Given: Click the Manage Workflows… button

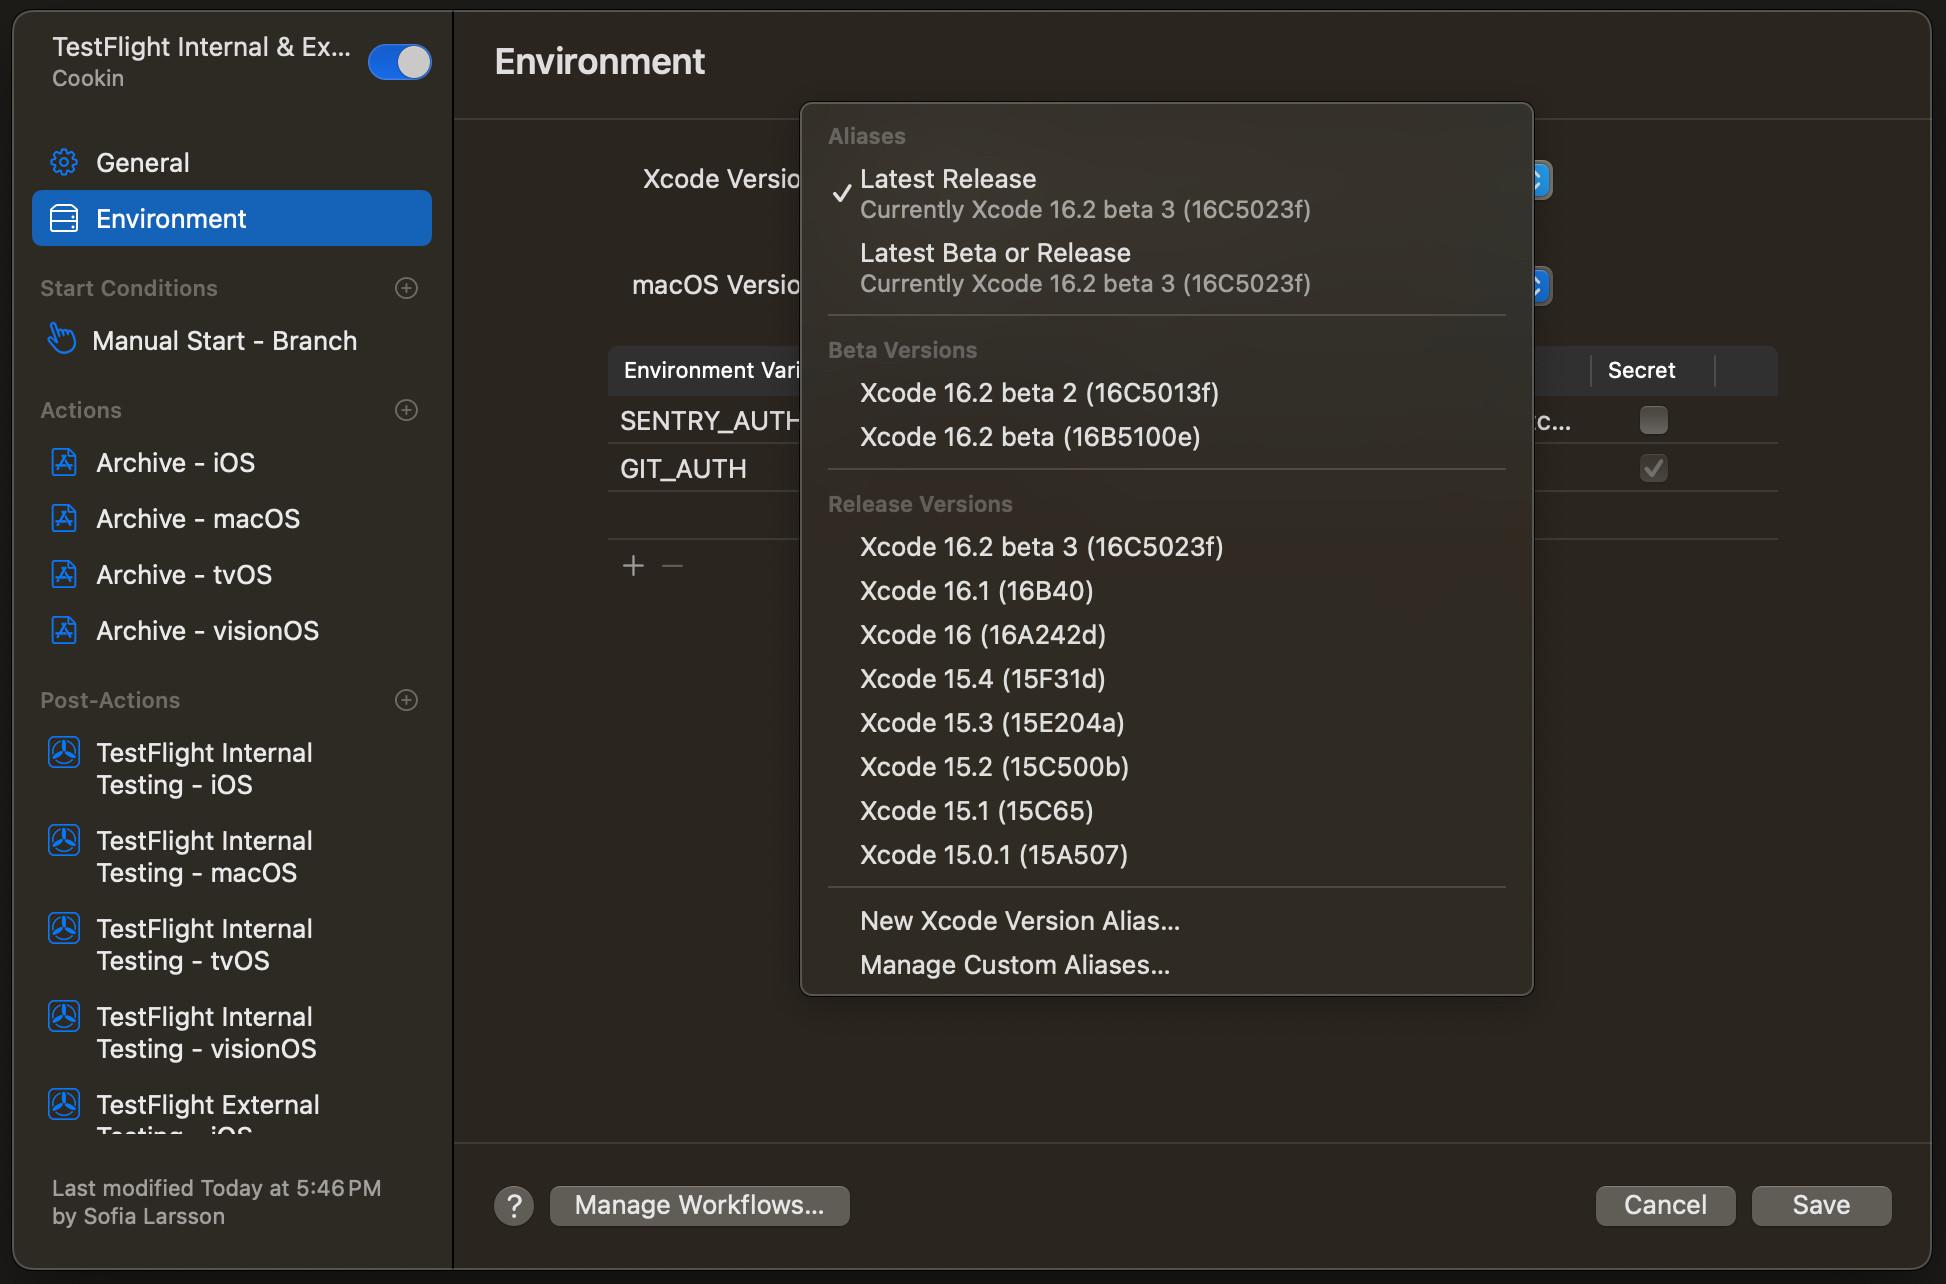Looking at the screenshot, I should (700, 1206).
